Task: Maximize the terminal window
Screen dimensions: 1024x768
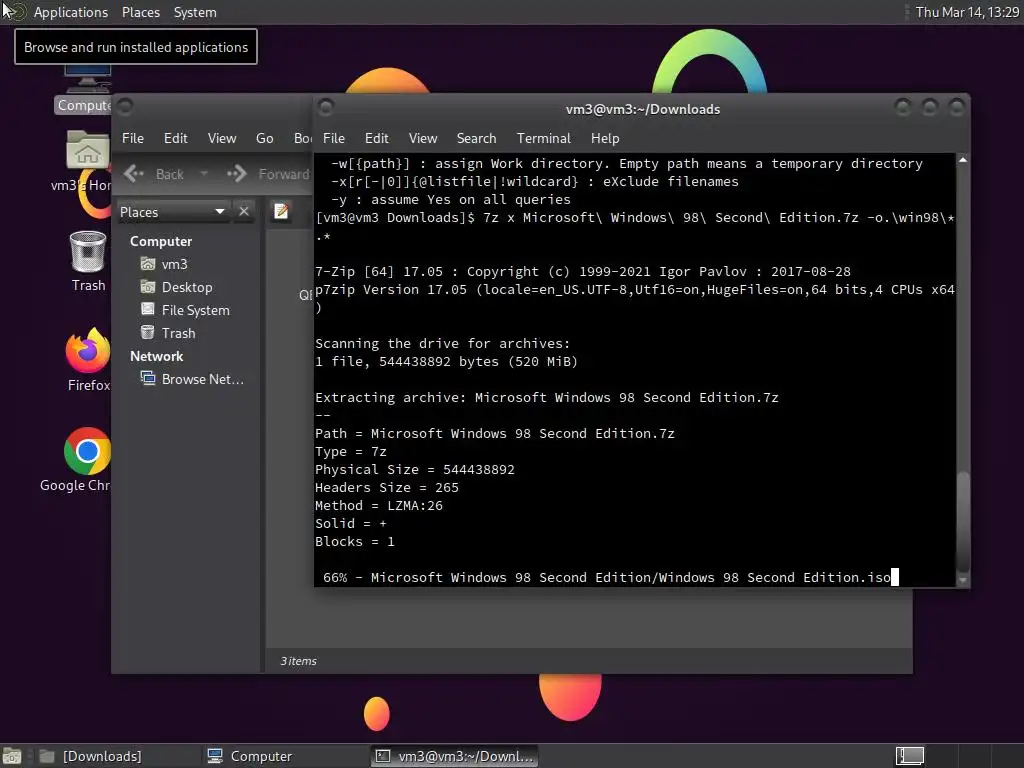Action: (x=930, y=106)
